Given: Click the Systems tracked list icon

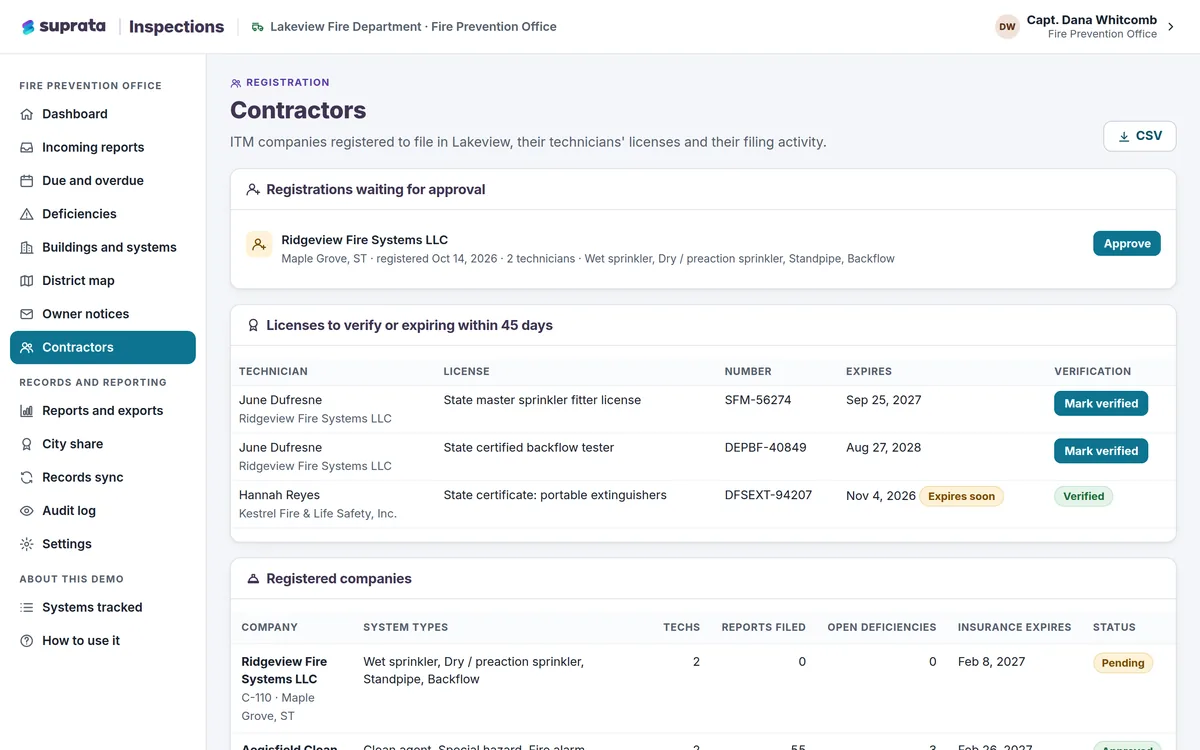Looking at the screenshot, I should point(27,607).
